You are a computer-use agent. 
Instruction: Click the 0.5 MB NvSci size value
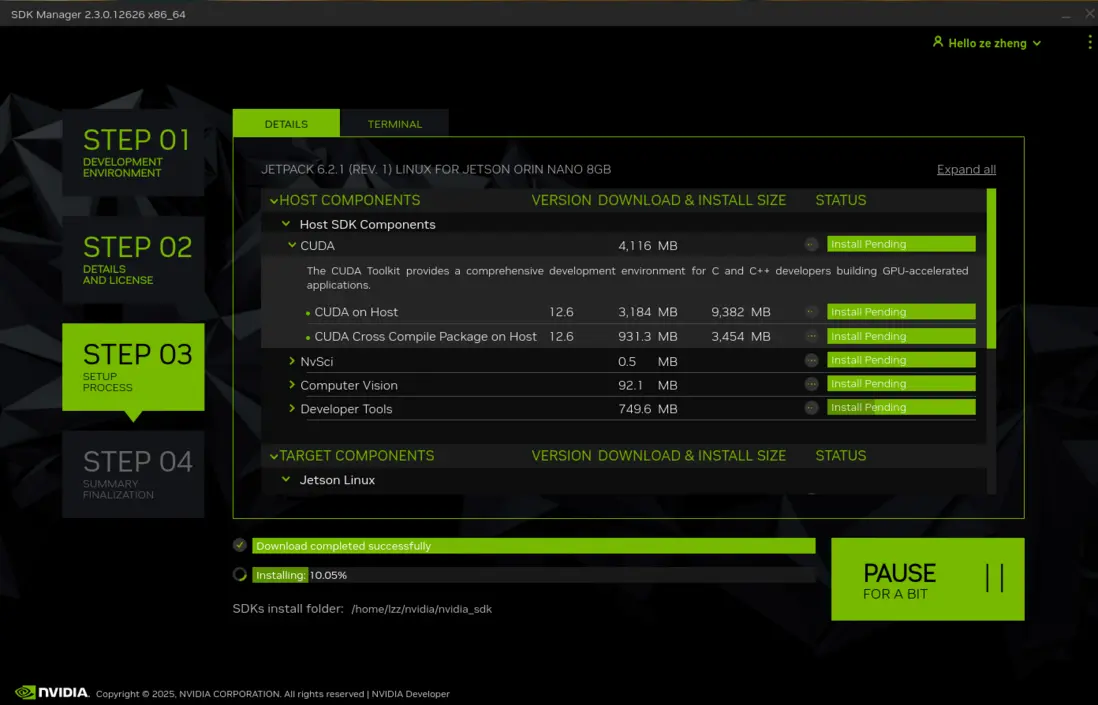click(648, 362)
